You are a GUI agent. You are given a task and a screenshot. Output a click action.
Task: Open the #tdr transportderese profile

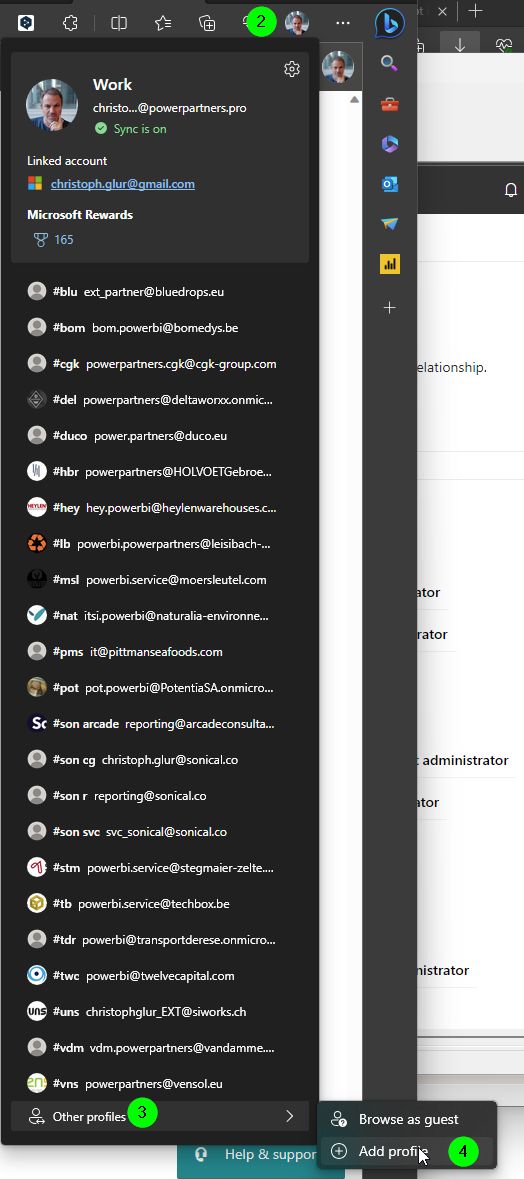click(x=160, y=939)
